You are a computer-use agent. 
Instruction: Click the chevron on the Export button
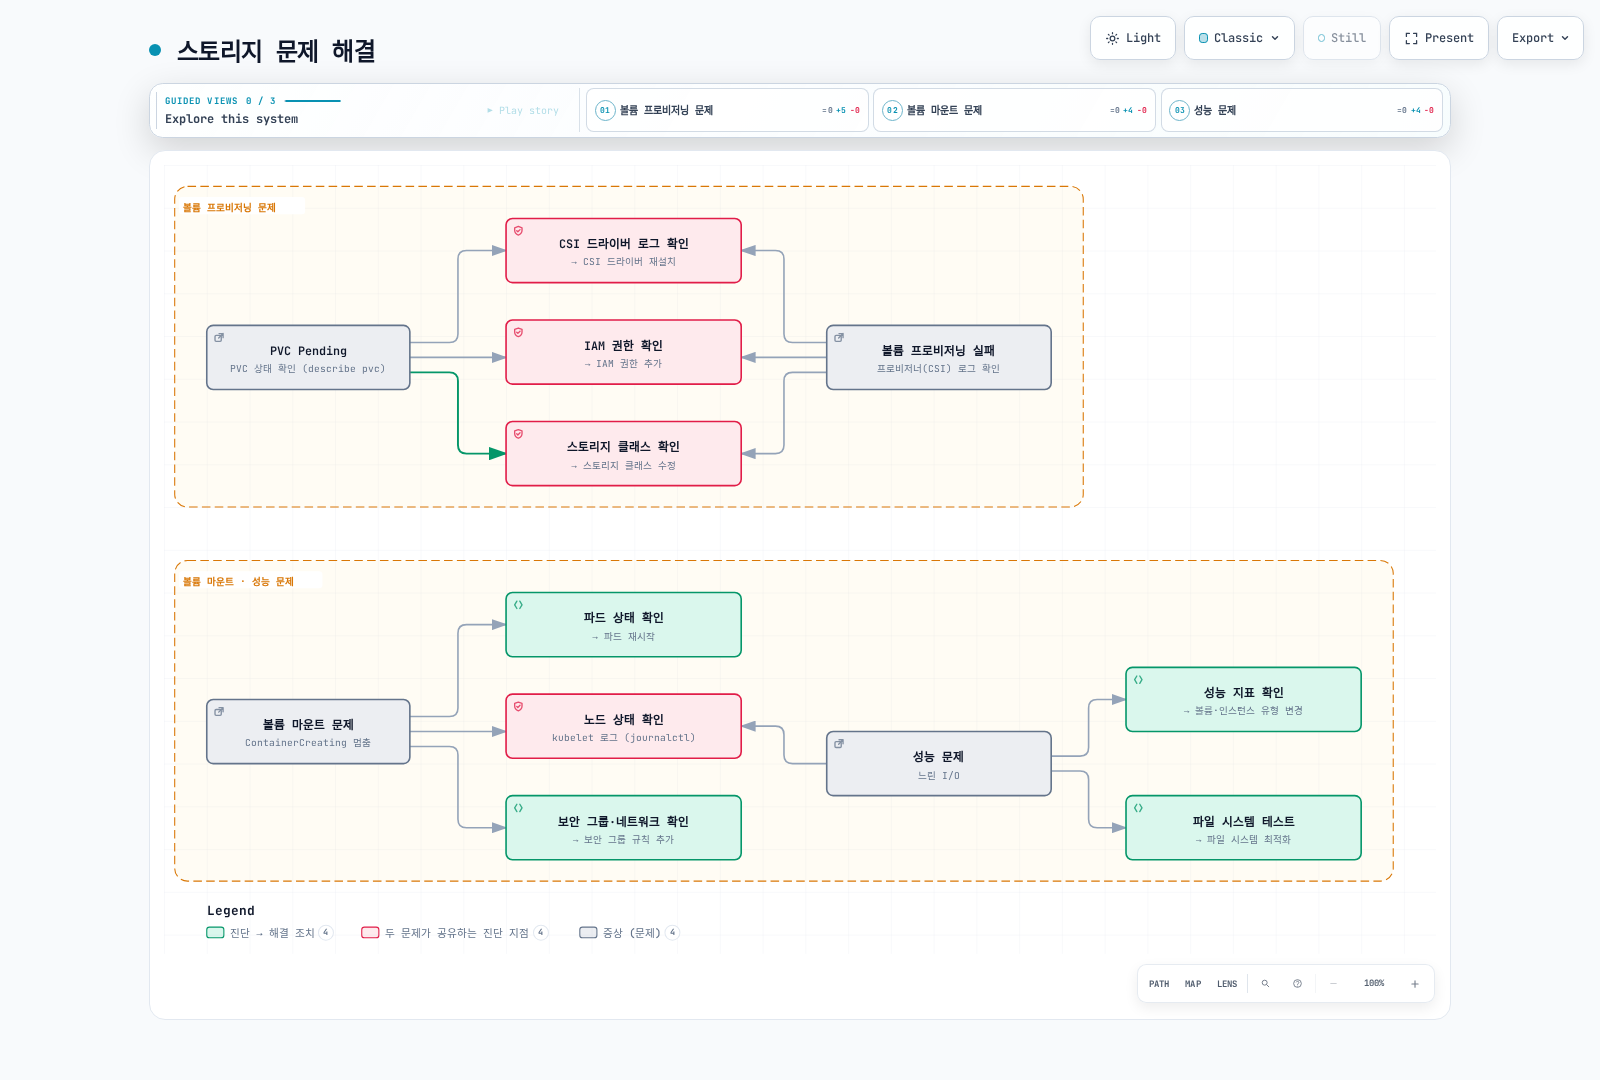(x=1565, y=38)
